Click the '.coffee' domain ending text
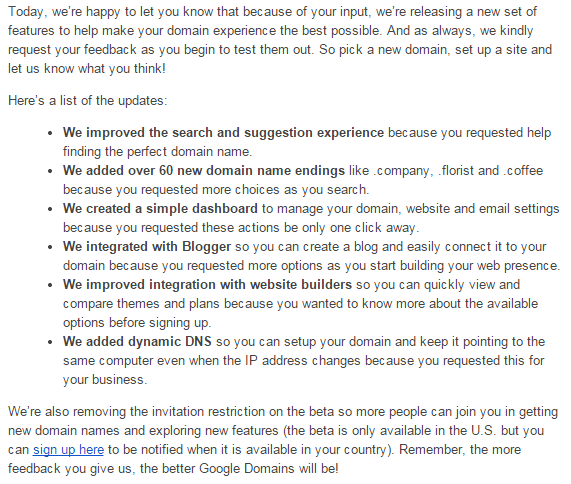The width and height of the screenshot is (571, 484). point(523,171)
